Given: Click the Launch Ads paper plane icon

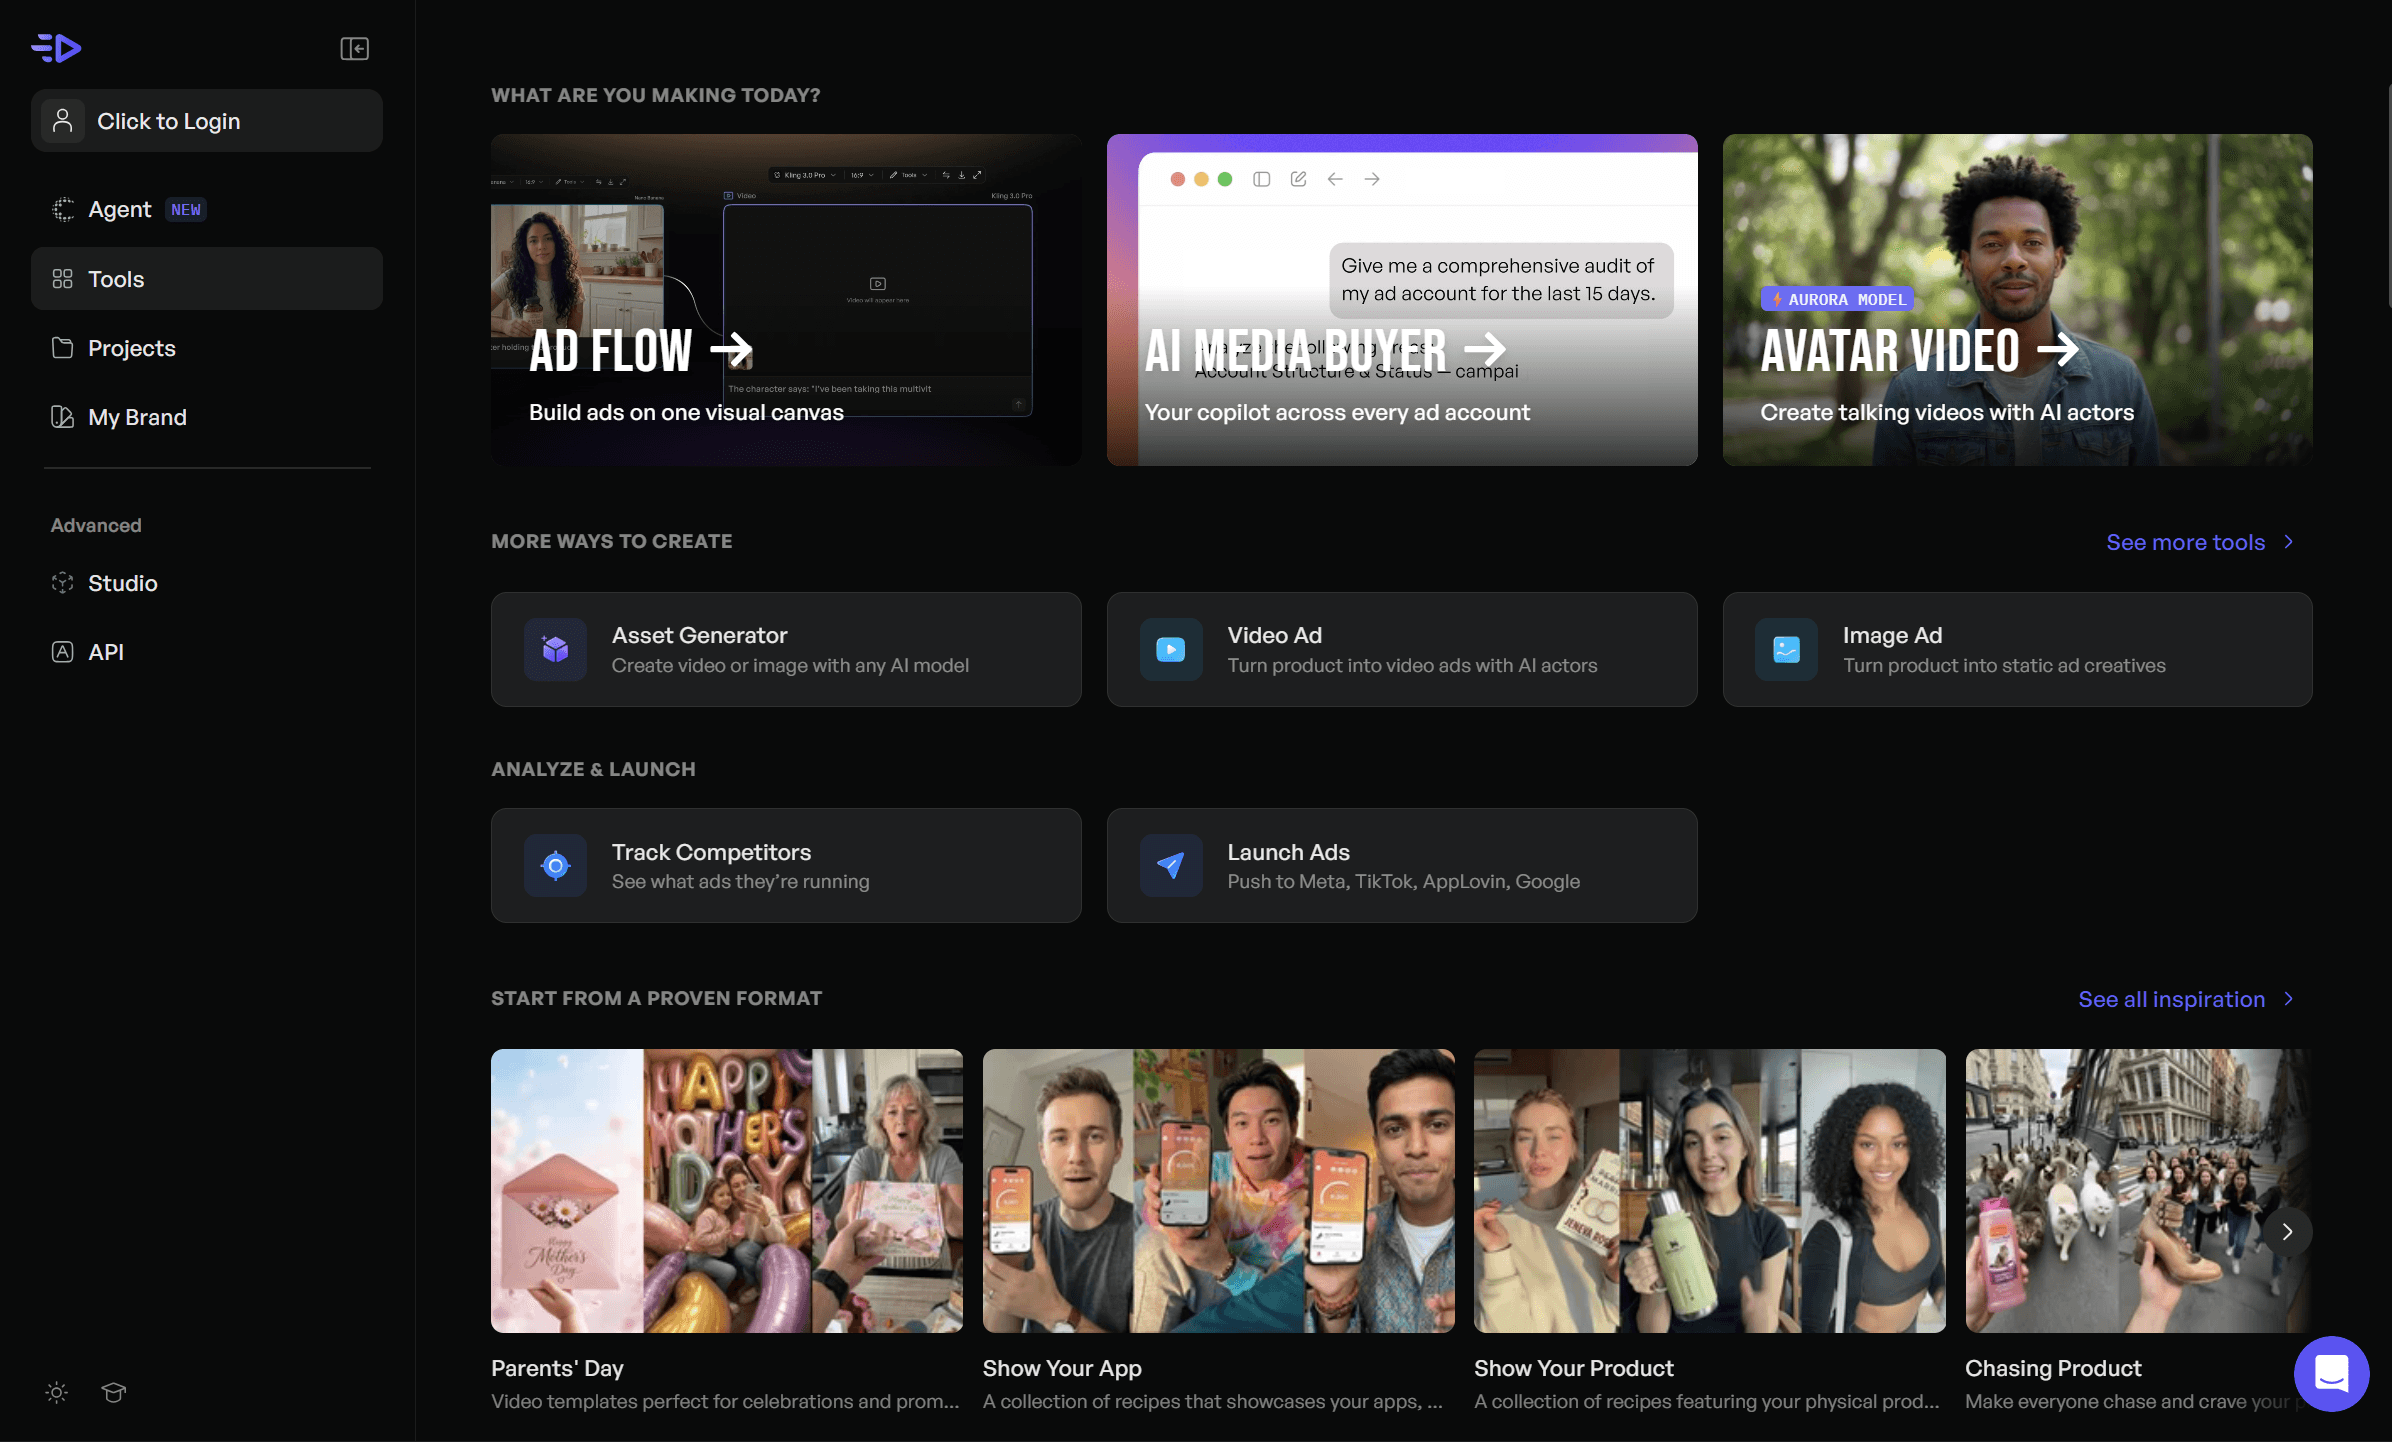Looking at the screenshot, I should tap(1171, 866).
